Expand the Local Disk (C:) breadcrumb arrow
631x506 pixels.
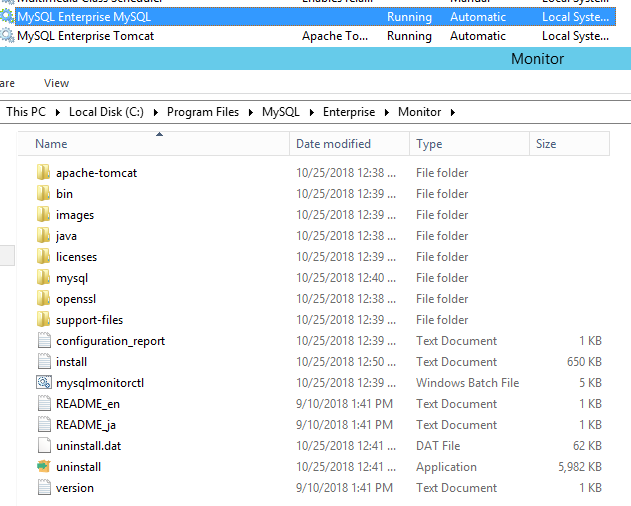click(x=156, y=112)
